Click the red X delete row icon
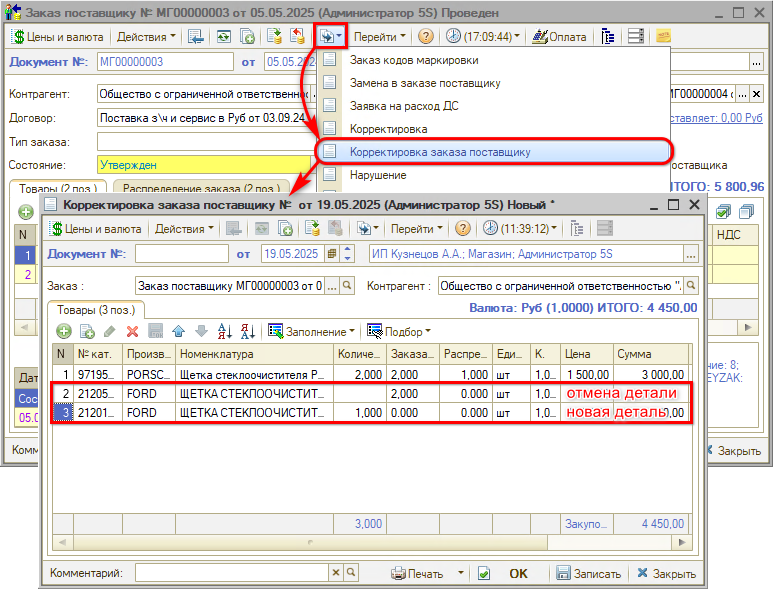This screenshot has height=589, width=773. click(x=132, y=331)
